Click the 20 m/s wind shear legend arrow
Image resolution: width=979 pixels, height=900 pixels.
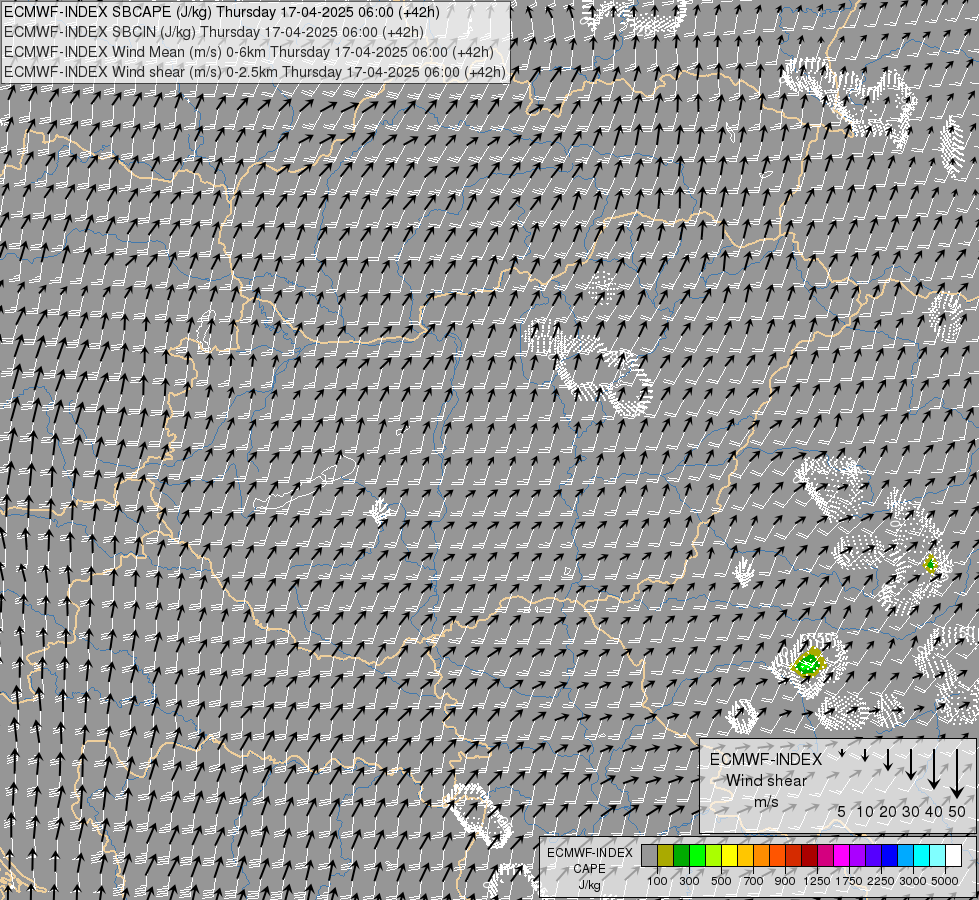888,759
